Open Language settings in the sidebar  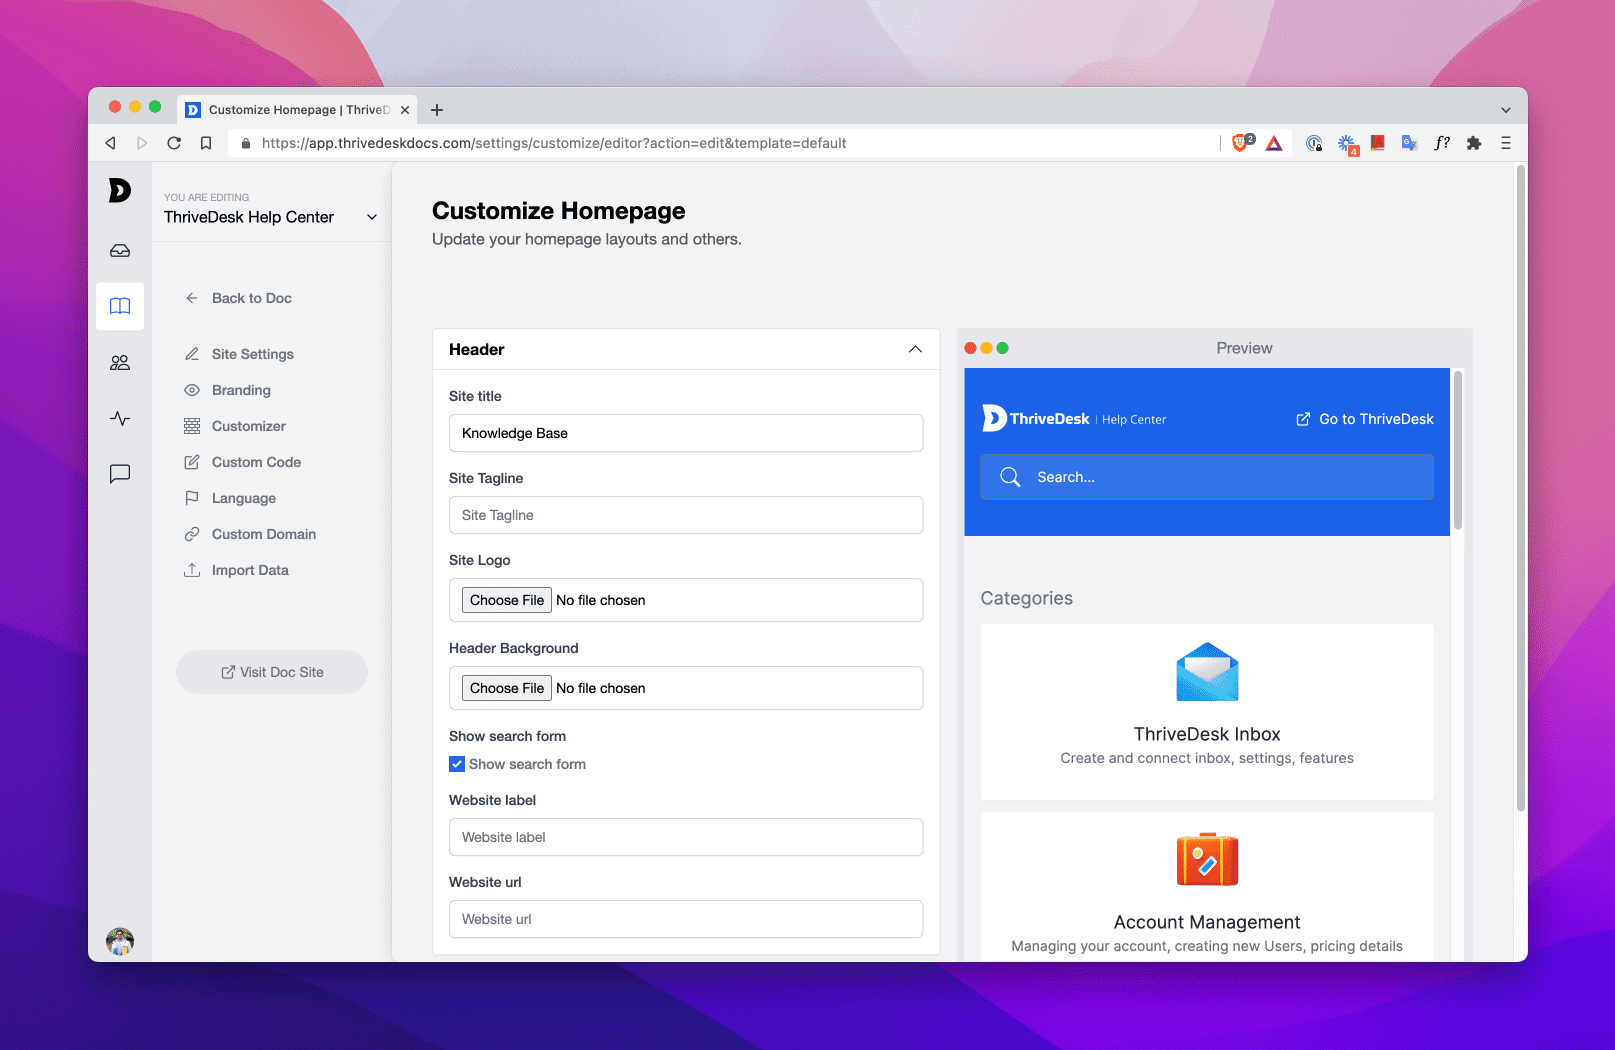tap(244, 498)
